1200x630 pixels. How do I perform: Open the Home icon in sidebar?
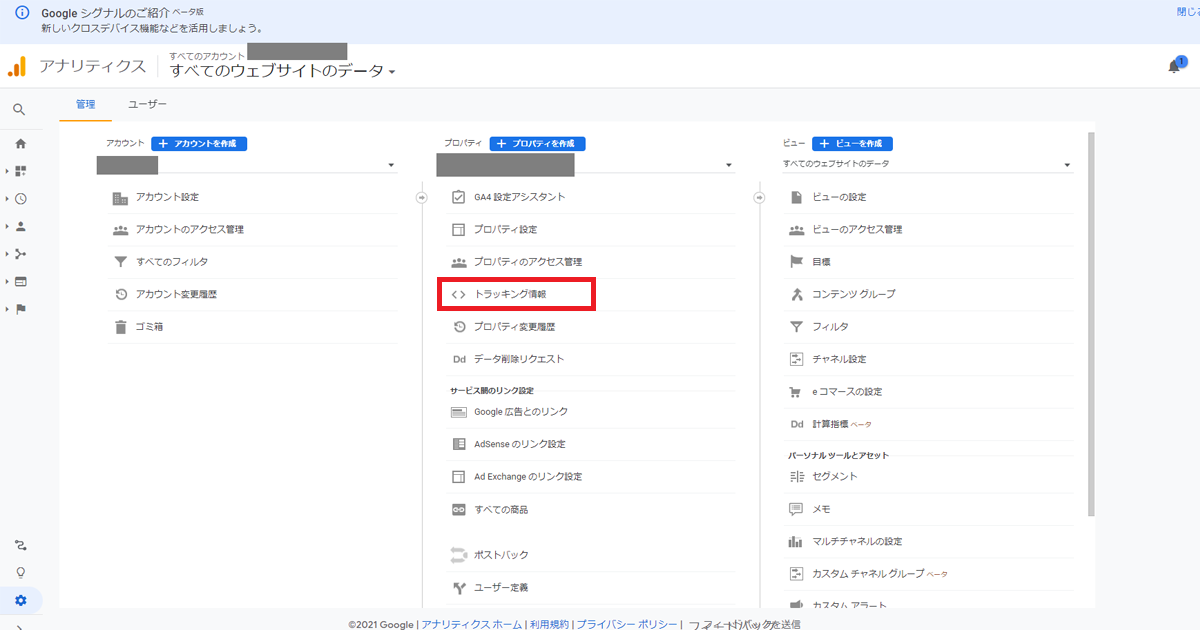20,144
